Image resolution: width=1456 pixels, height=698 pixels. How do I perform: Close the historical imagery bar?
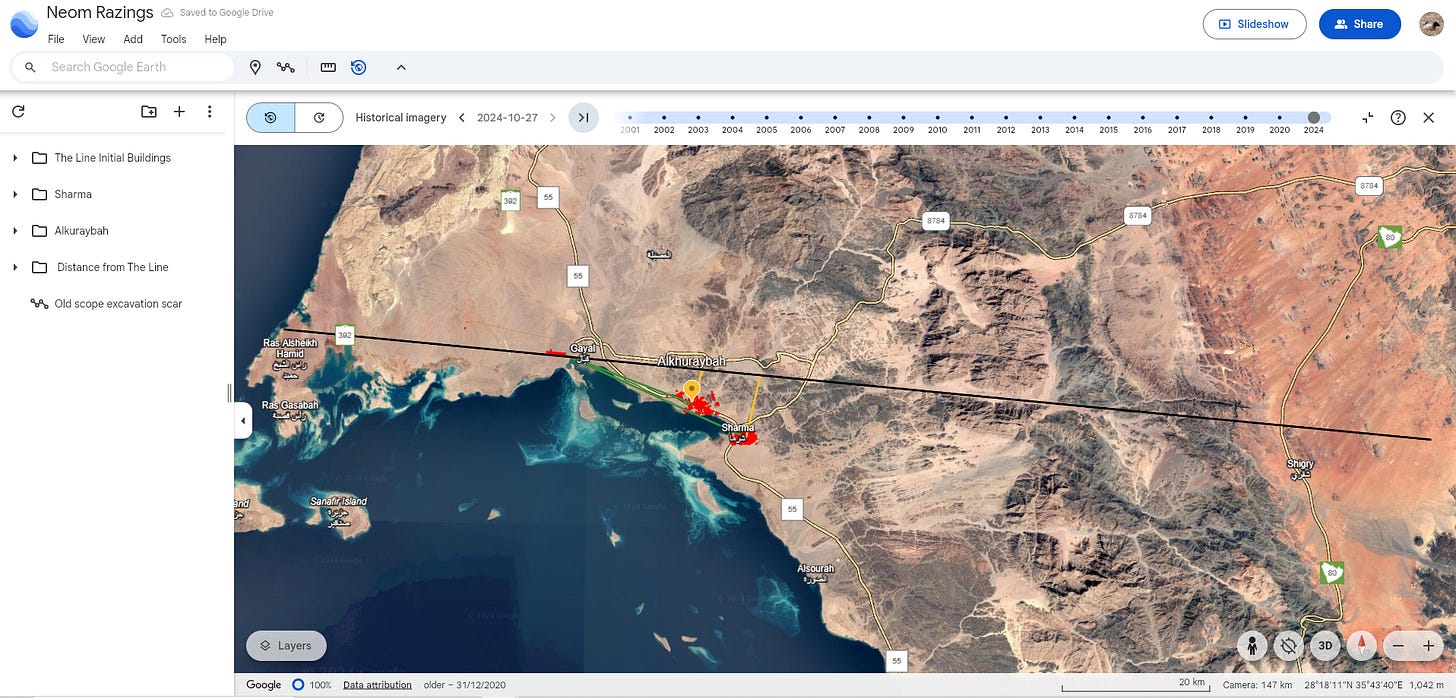click(1429, 117)
